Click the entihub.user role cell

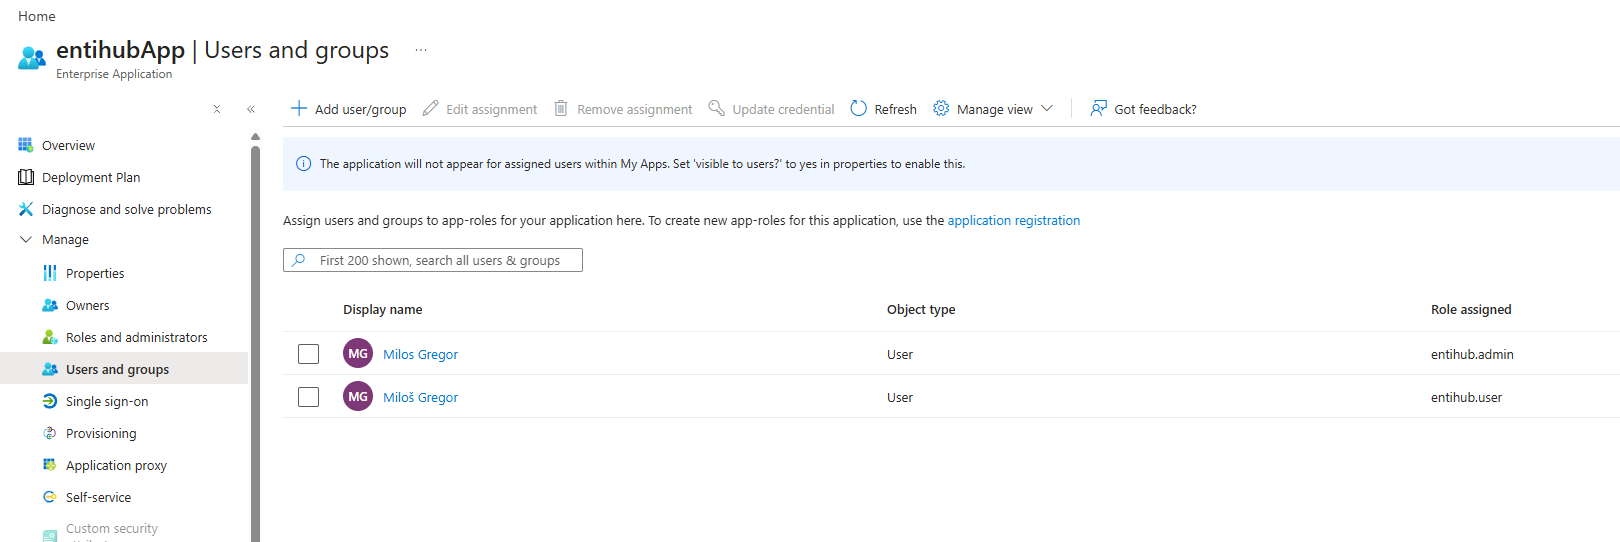point(1466,397)
